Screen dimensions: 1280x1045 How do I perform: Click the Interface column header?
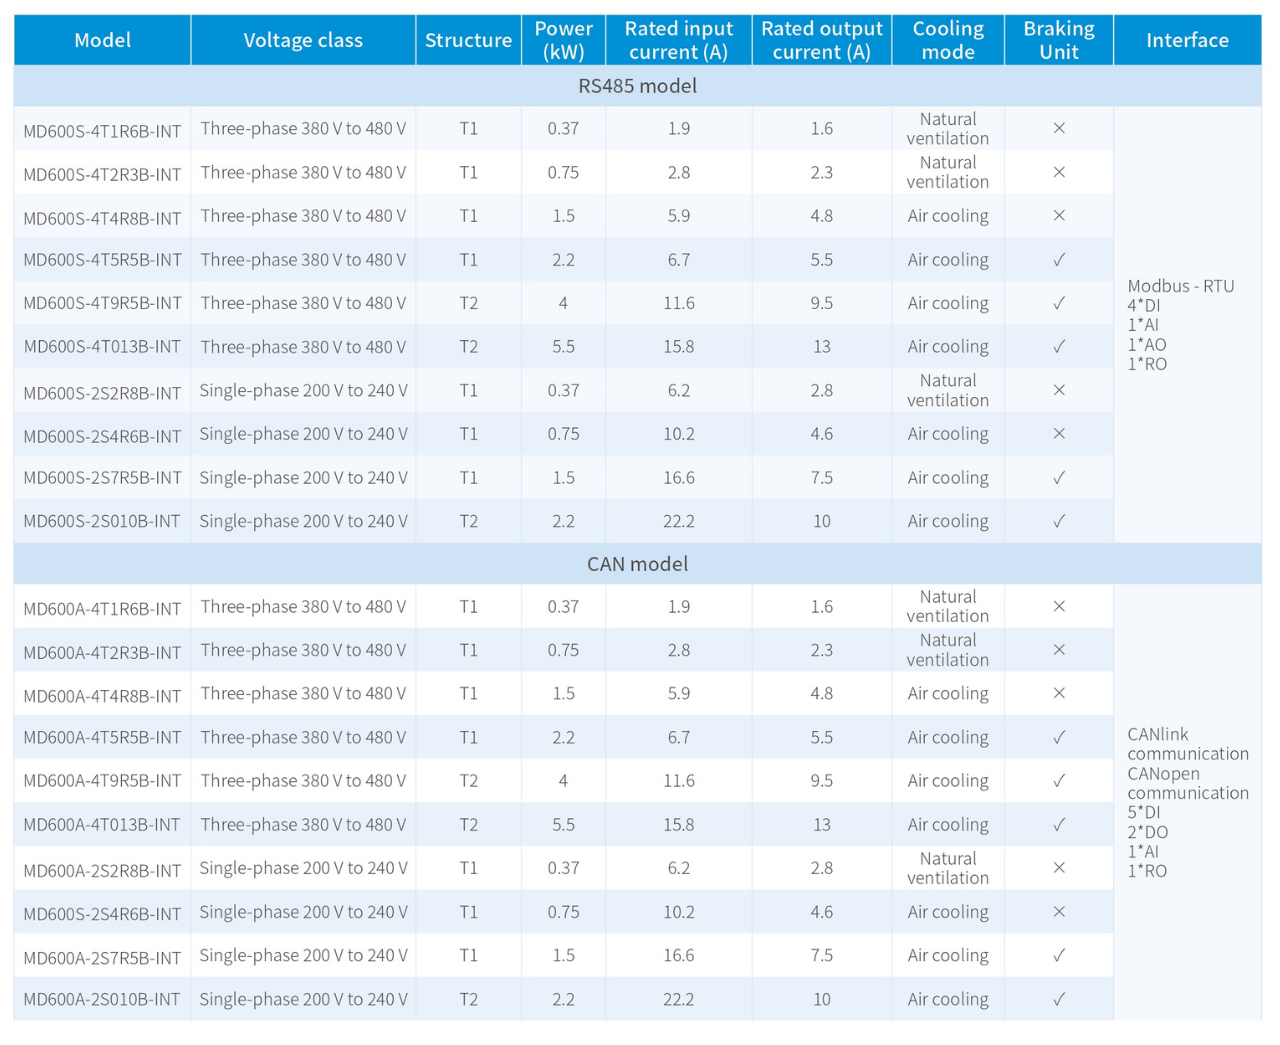click(1187, 40)
